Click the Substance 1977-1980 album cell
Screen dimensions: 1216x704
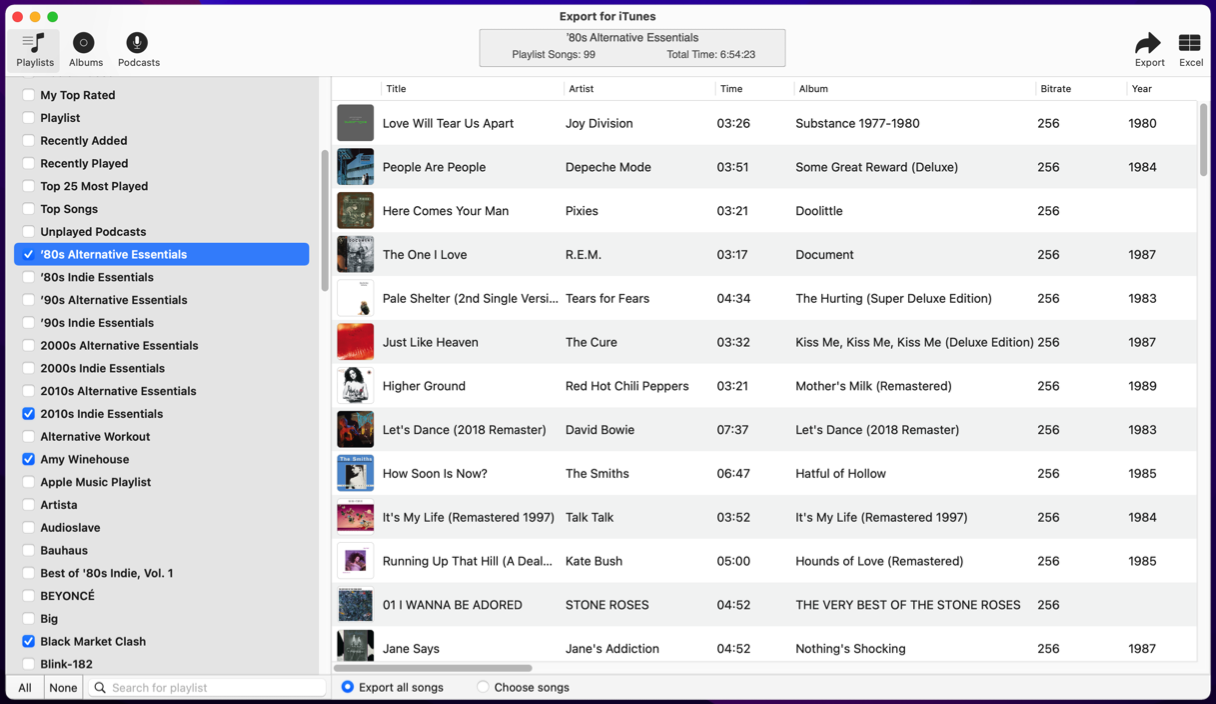pos(857,123)
